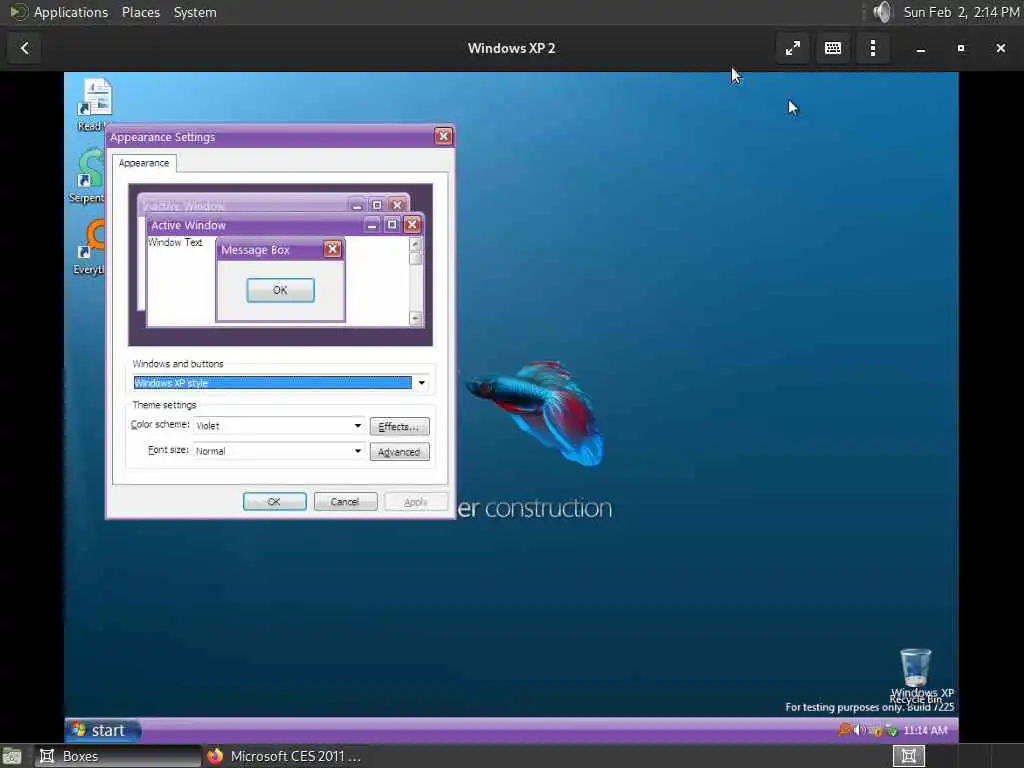The width and height of the screenshot is (1024, 768).
Task: Click Active Window preview maximize button
Action: (x=392, y=225)
